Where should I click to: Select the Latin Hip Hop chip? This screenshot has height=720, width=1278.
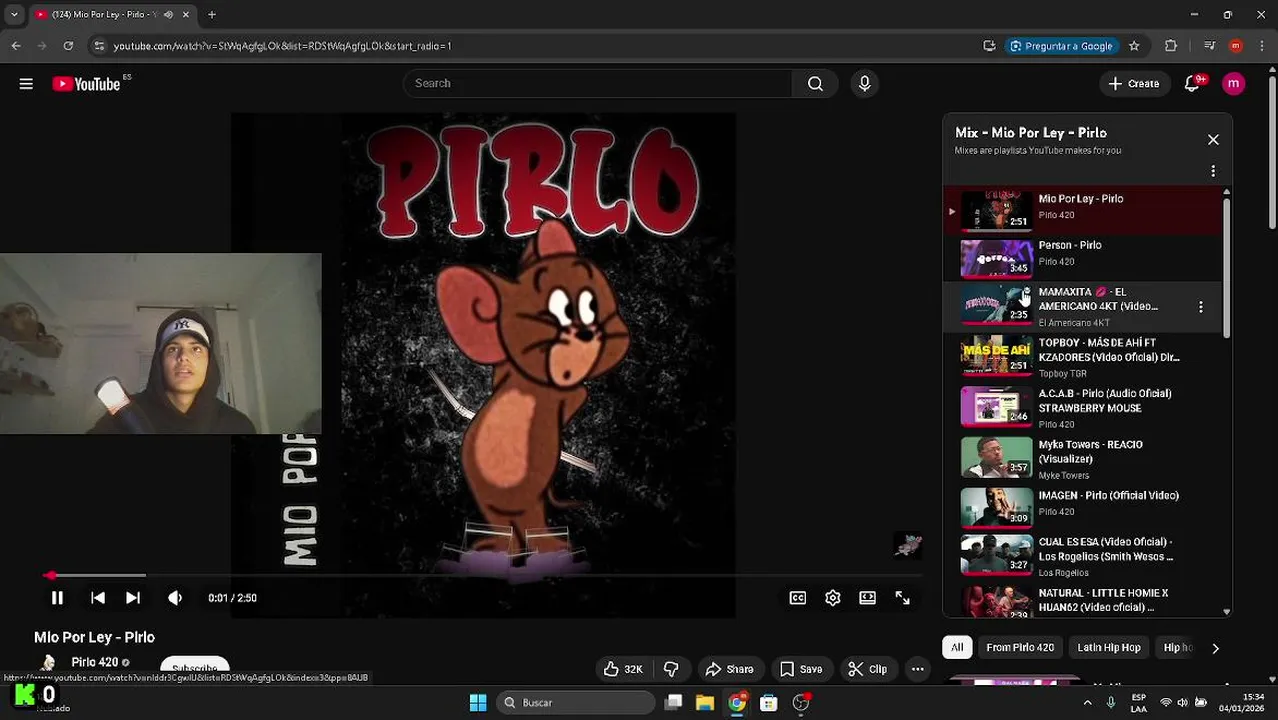[1108, 648]
